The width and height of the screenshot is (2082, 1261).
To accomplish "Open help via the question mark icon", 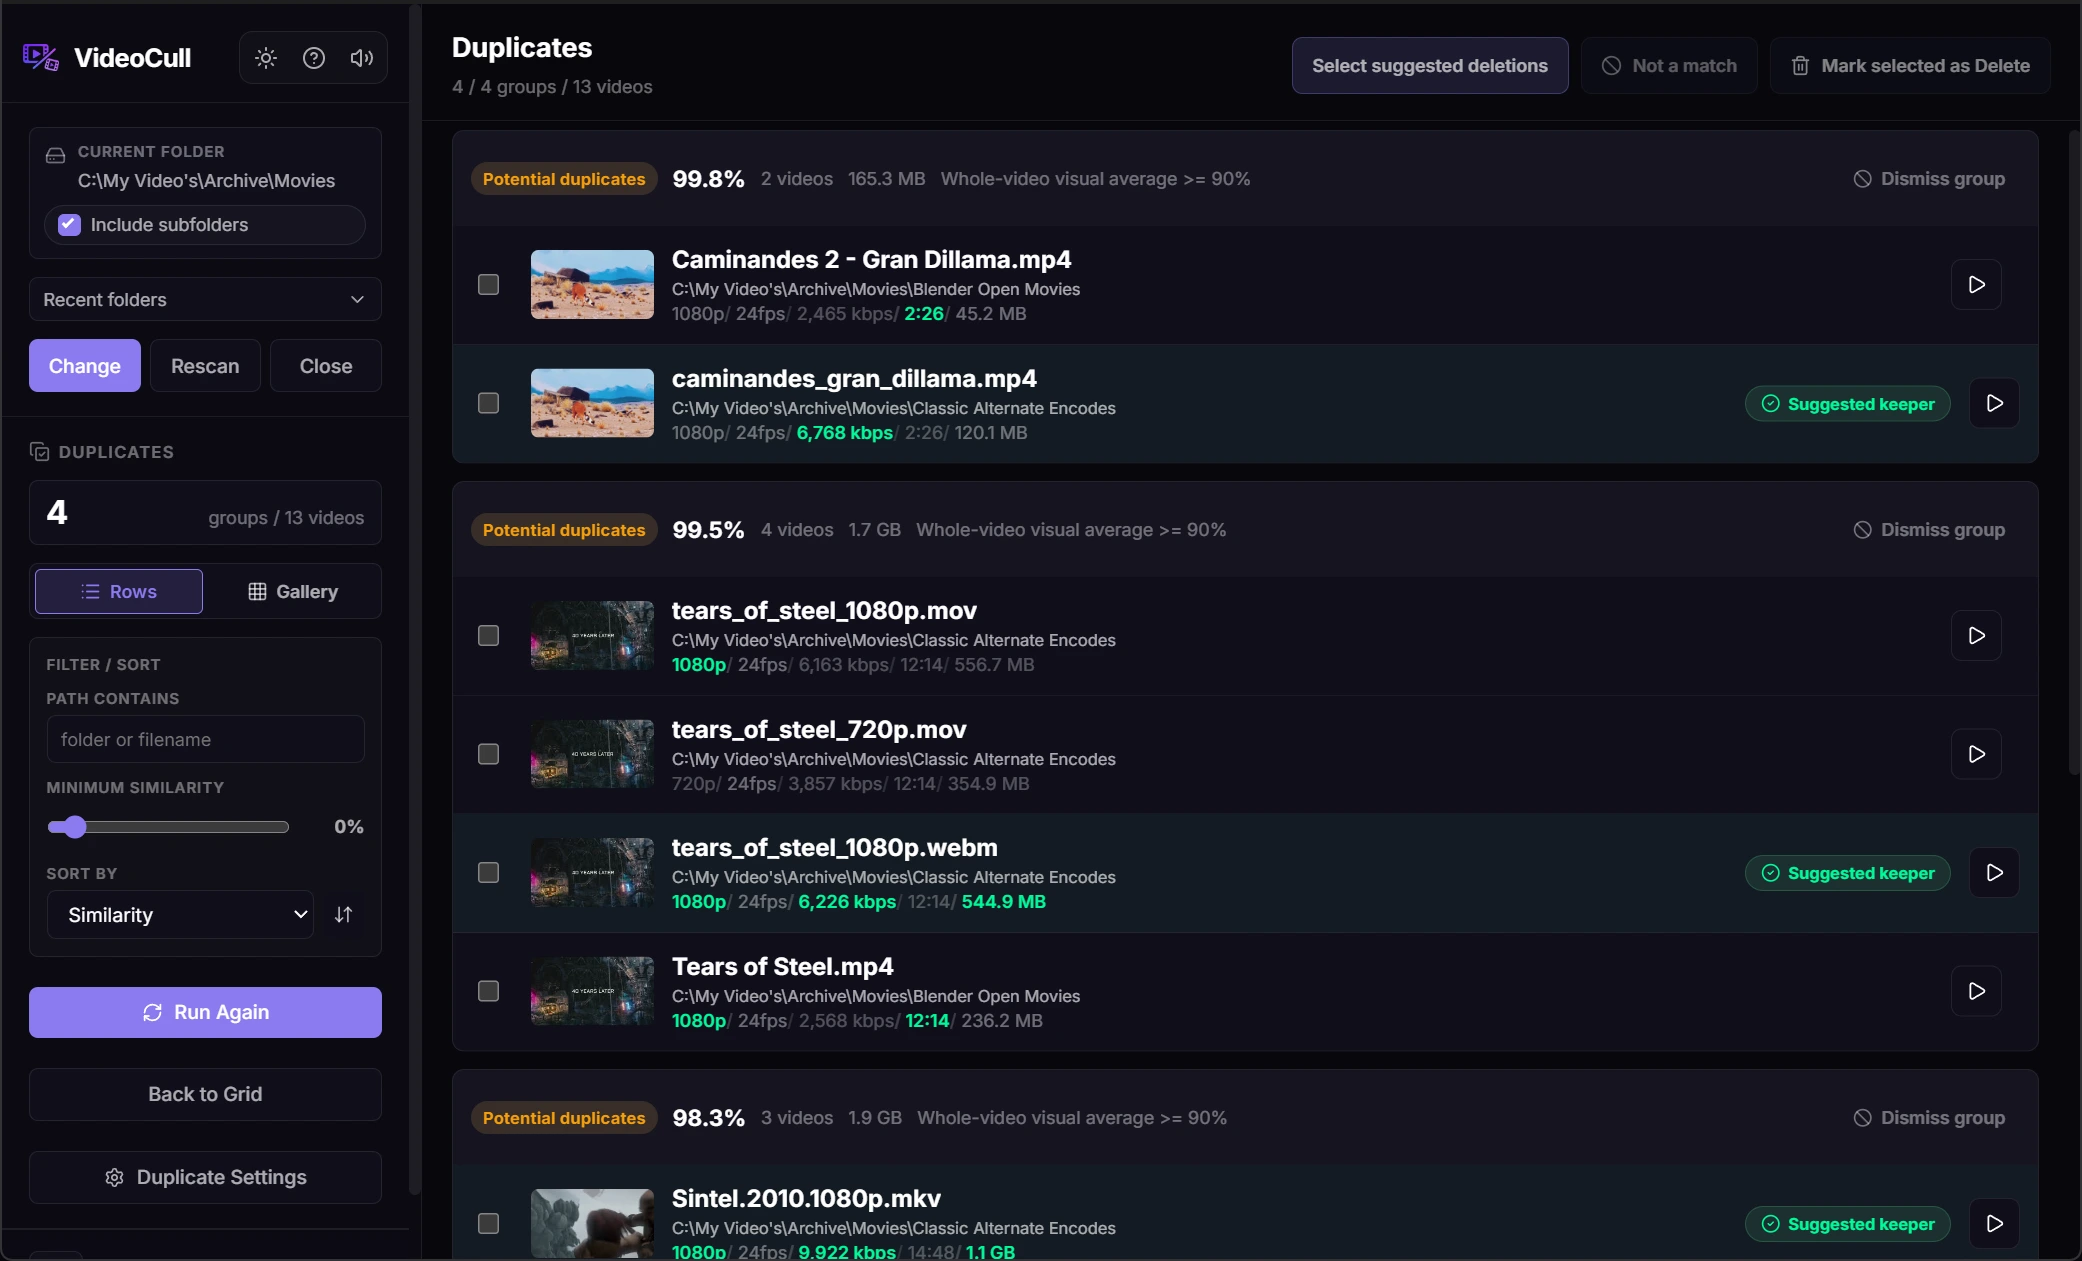I will [x=314, y=58].
